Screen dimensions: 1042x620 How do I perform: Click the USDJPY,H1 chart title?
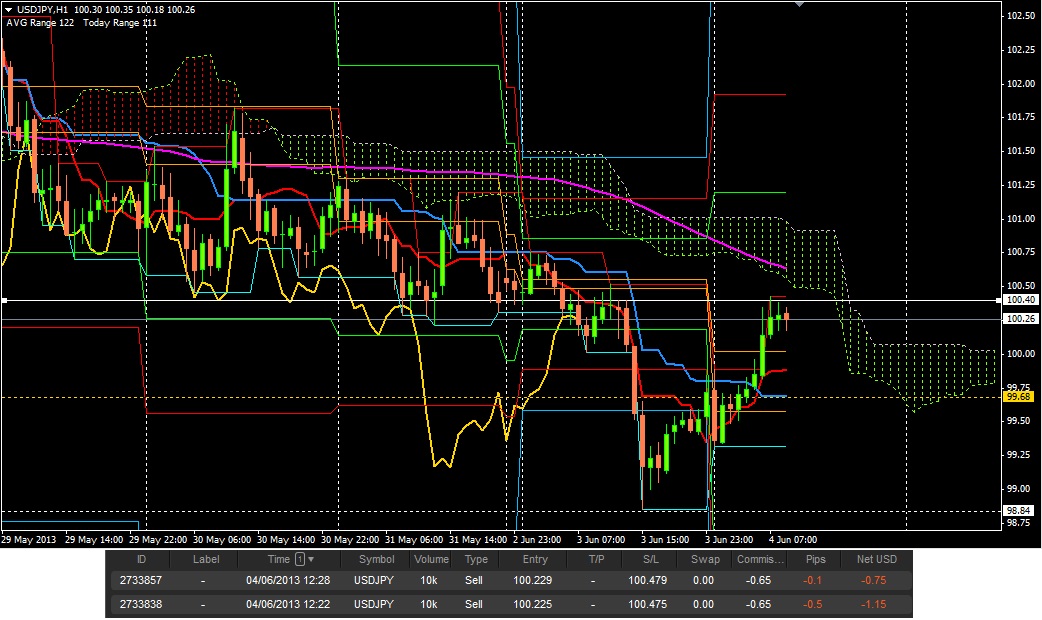[x=42, y=10]
